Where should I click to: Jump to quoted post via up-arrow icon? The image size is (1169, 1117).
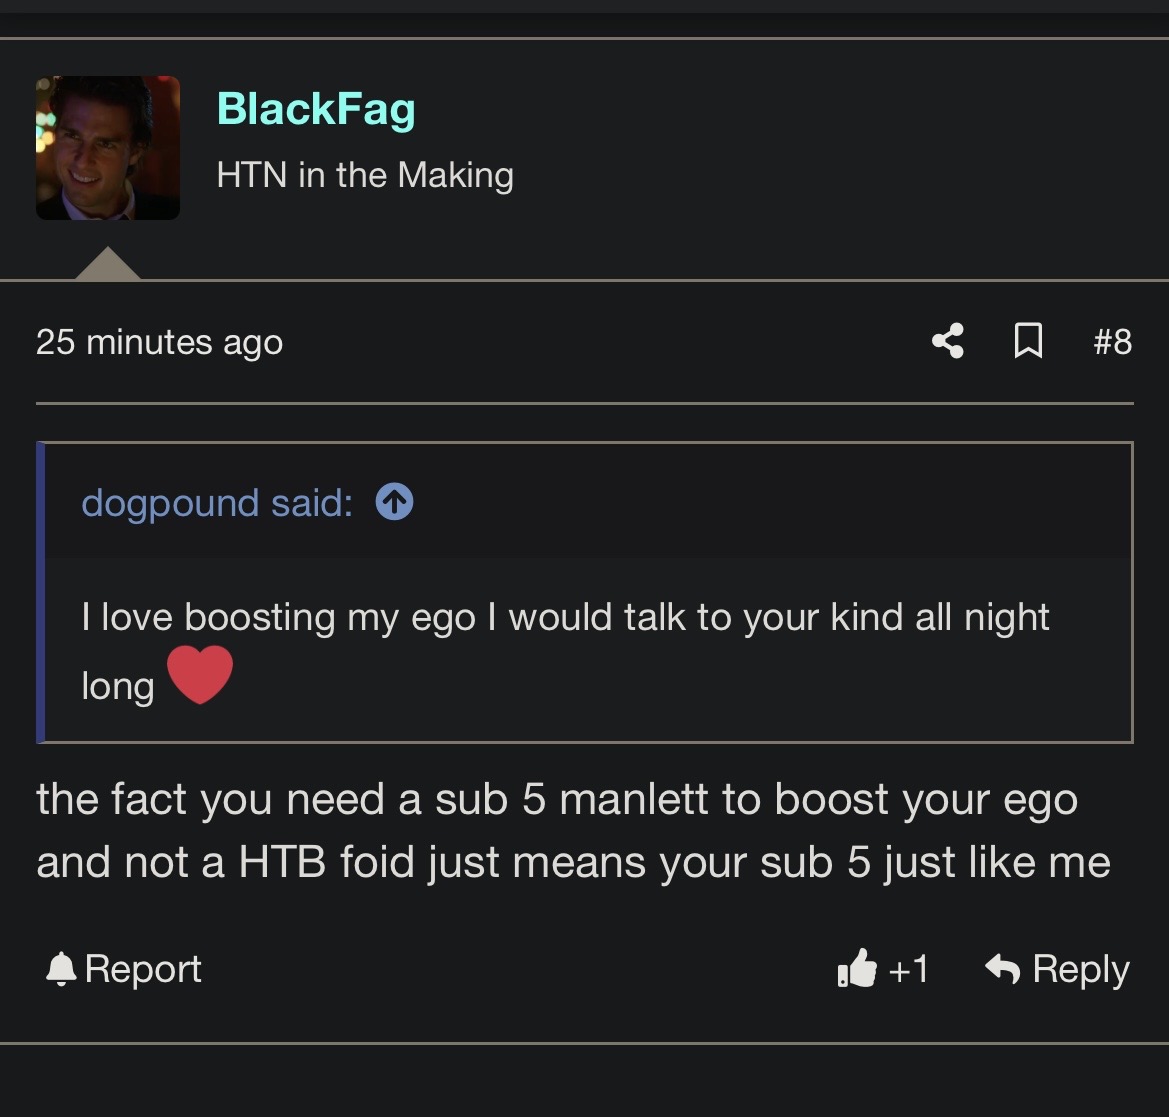point(394,502)
